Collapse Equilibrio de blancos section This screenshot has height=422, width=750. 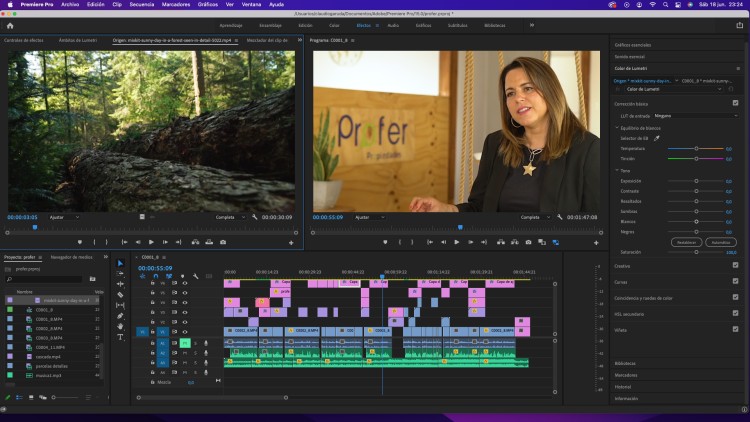[617, 128]
